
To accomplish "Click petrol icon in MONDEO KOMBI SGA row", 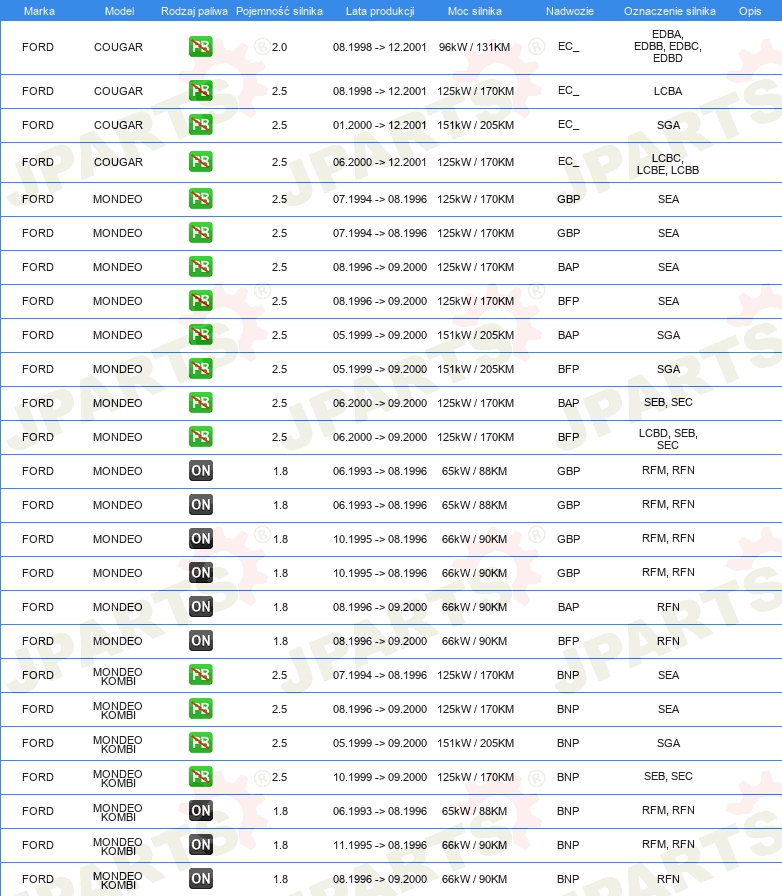I will tap(201, 743).
